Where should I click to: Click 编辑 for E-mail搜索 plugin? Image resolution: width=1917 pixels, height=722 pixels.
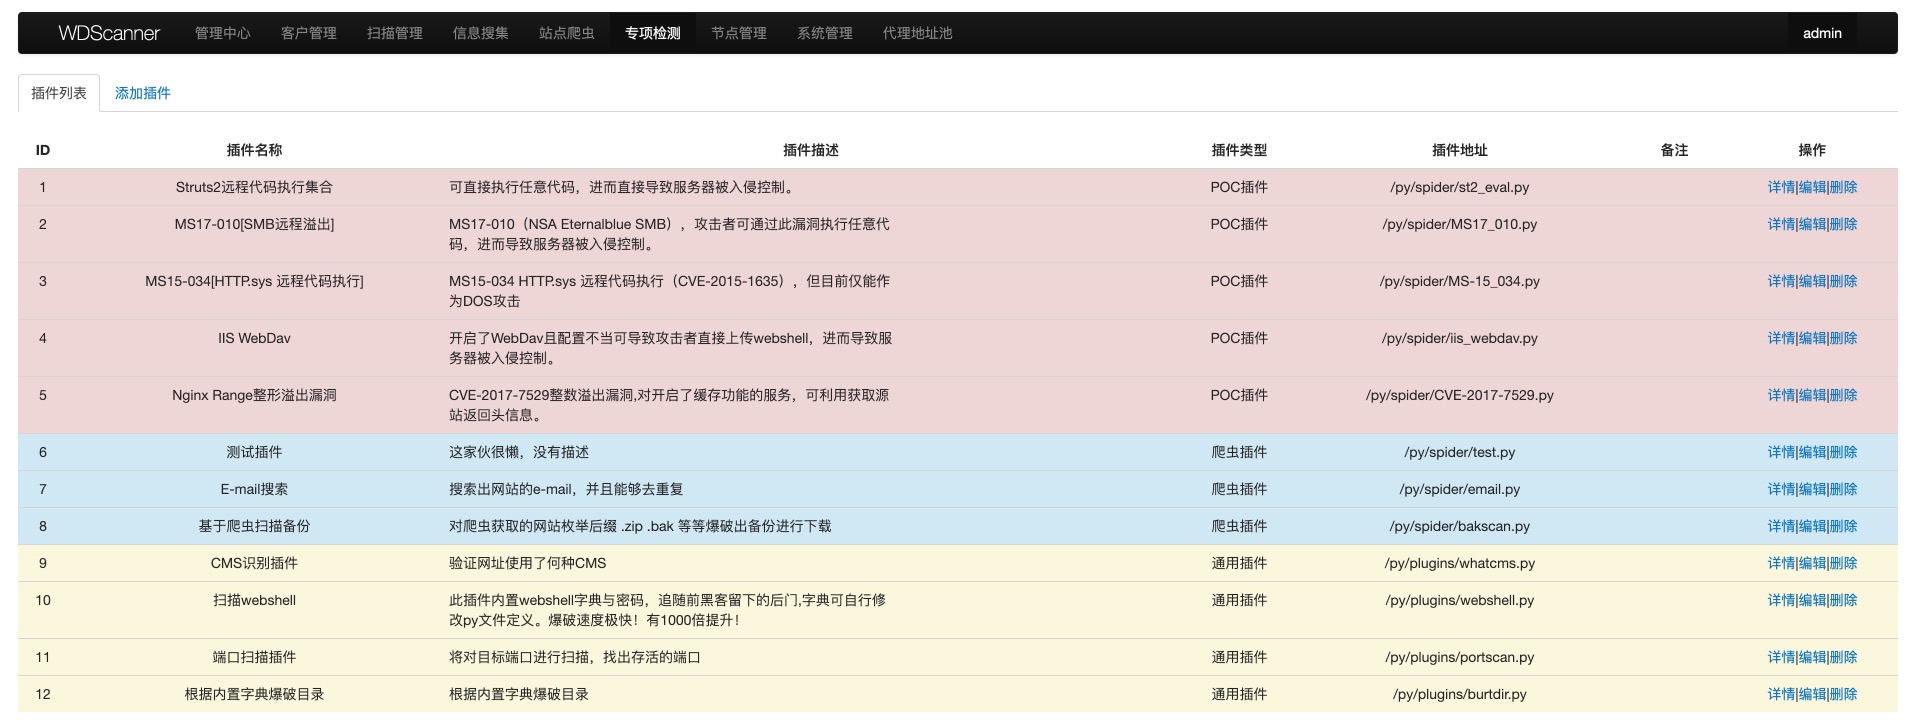click(1812, 489)
